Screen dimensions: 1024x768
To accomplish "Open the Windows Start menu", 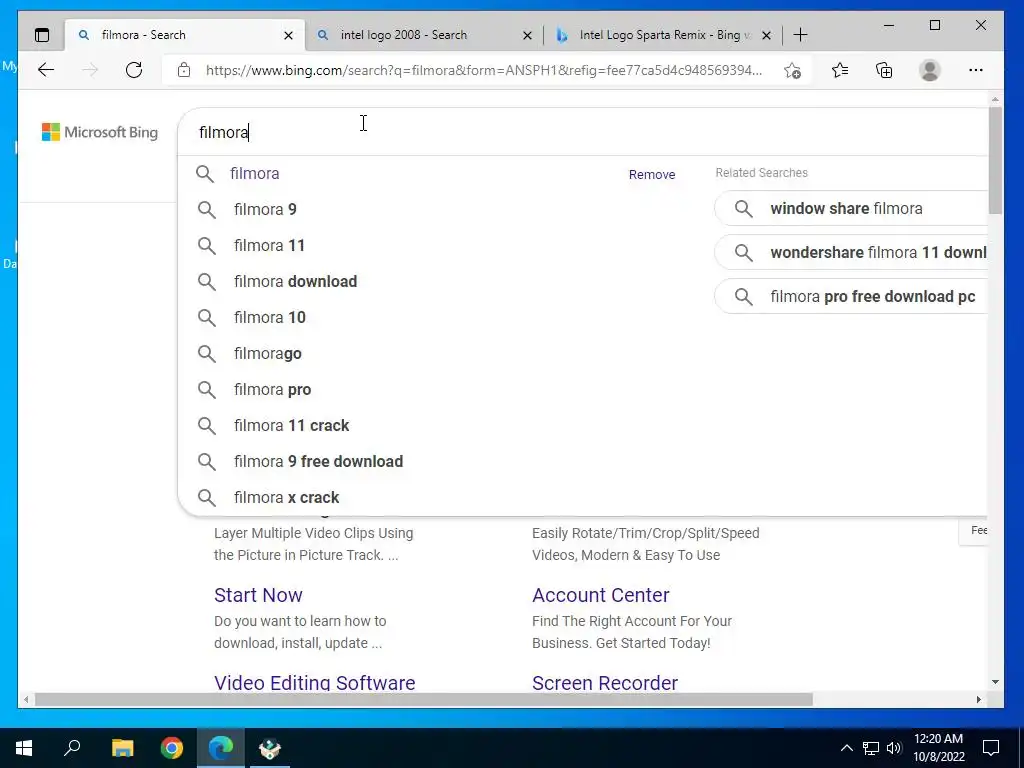I will pyautogui.click(x=24, y=748).
